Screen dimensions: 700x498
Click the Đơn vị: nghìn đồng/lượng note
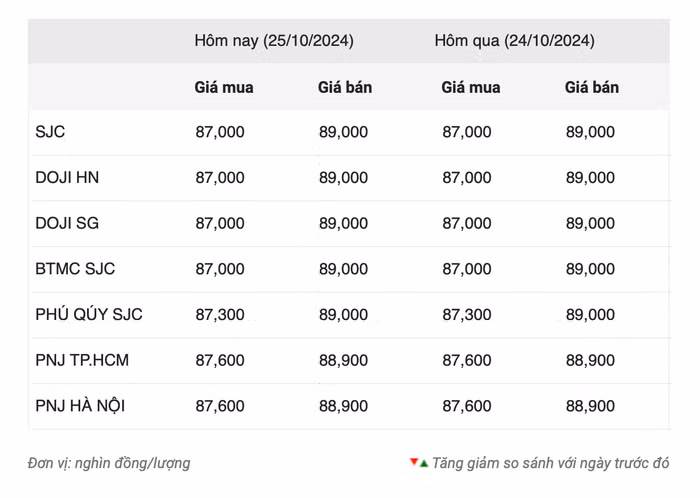109,463
